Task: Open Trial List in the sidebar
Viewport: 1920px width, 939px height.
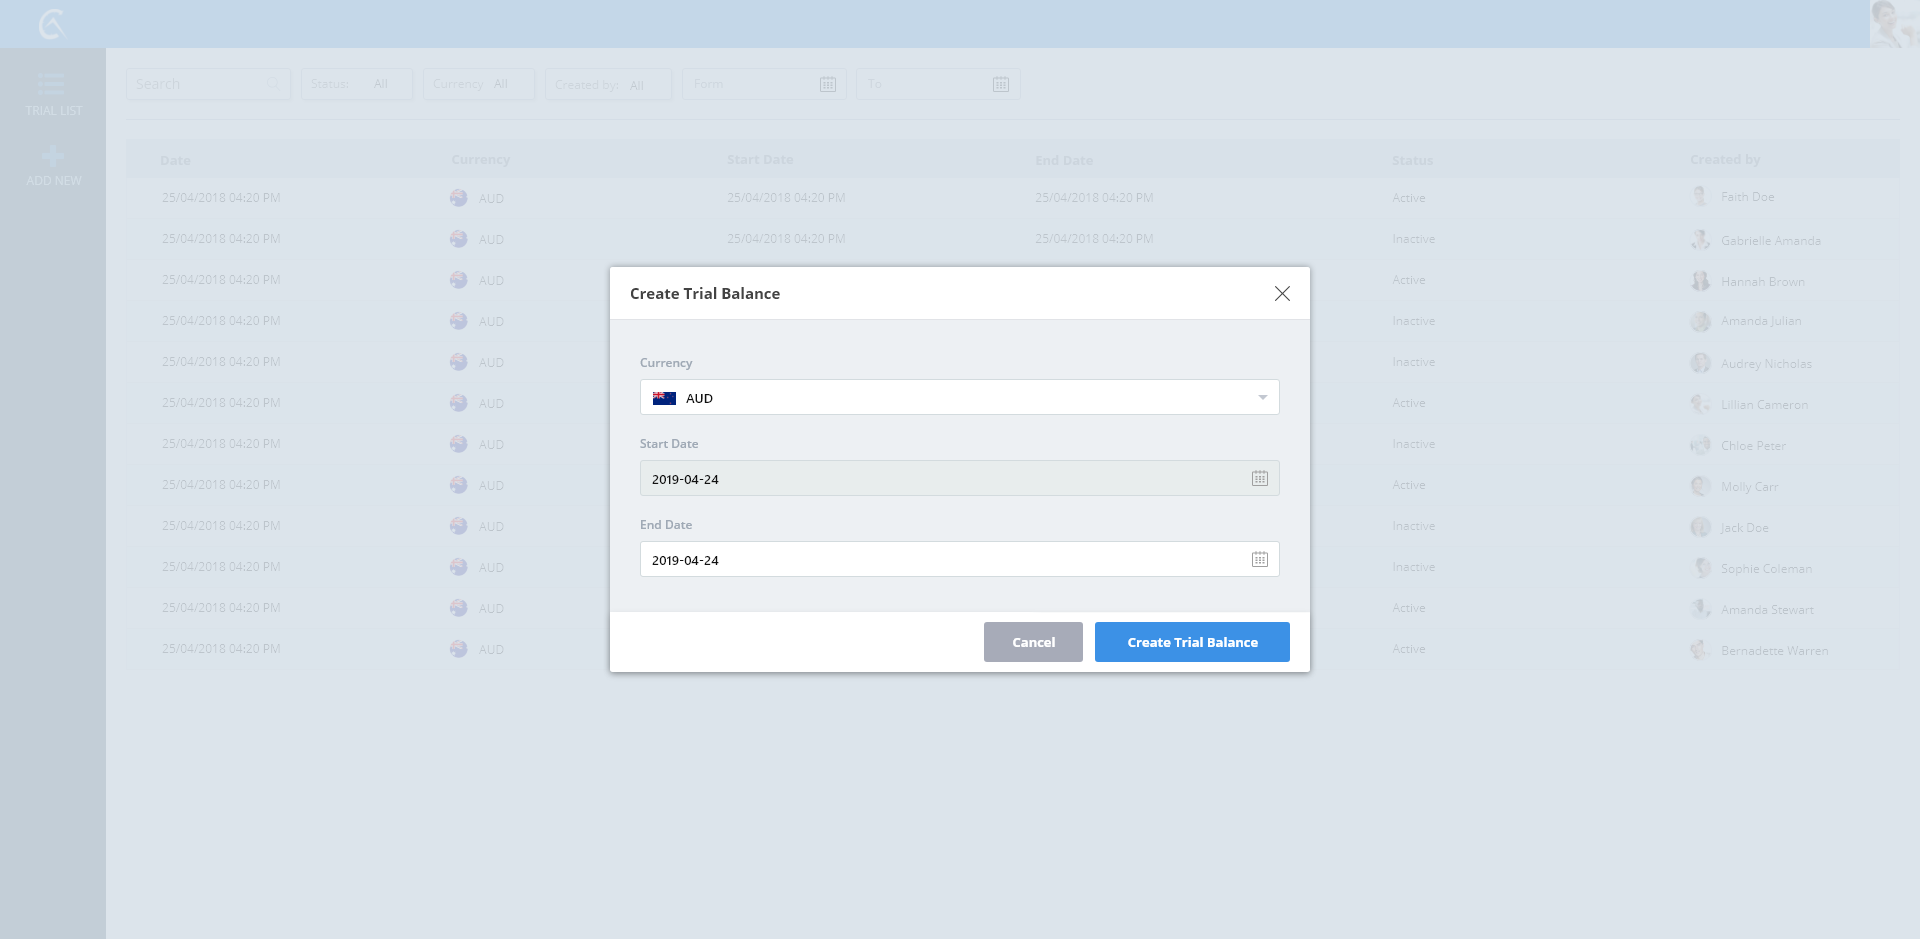Action: click(x=53, y=95)
